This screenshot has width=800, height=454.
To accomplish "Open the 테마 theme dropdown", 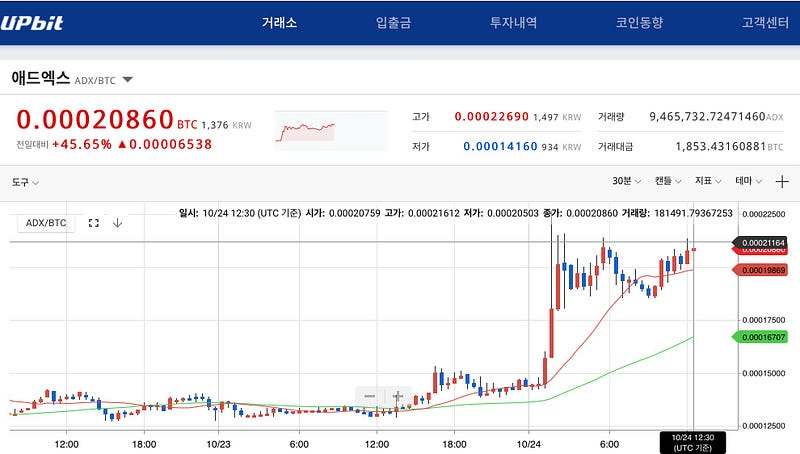I will click(x=748, y=181).
